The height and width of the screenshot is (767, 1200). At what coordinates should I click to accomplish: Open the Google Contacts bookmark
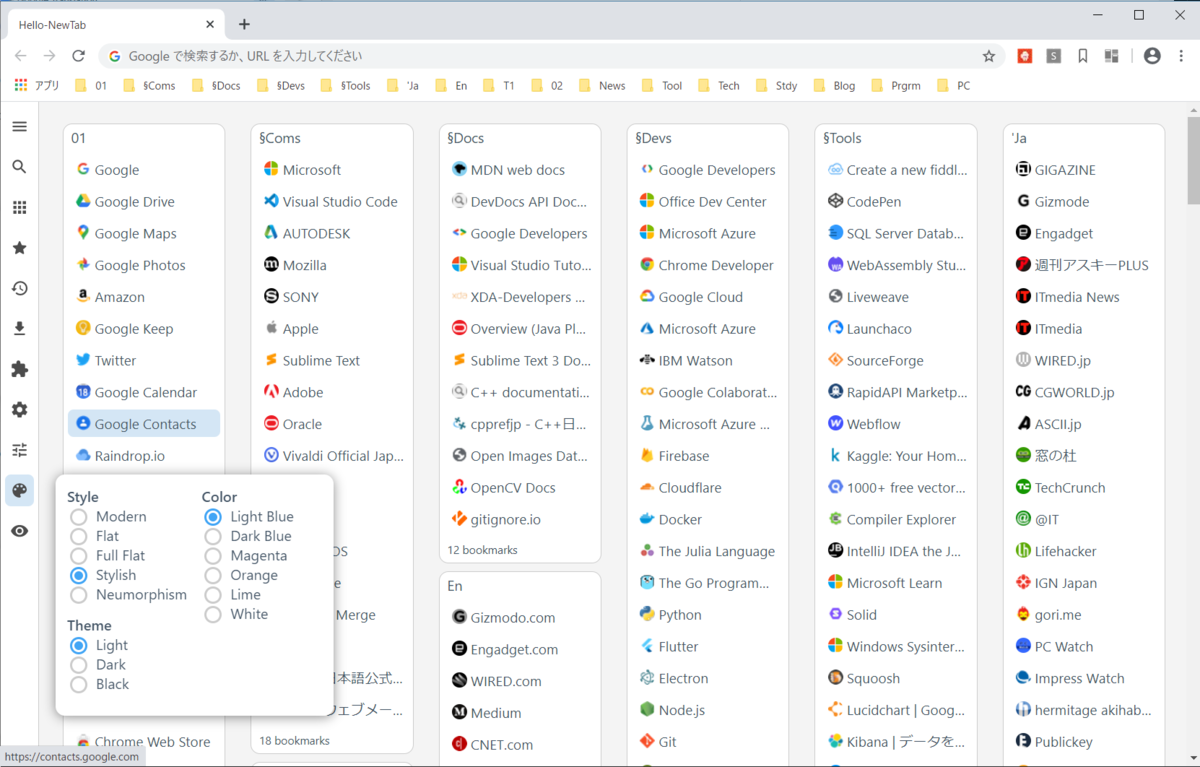[144, 424]
